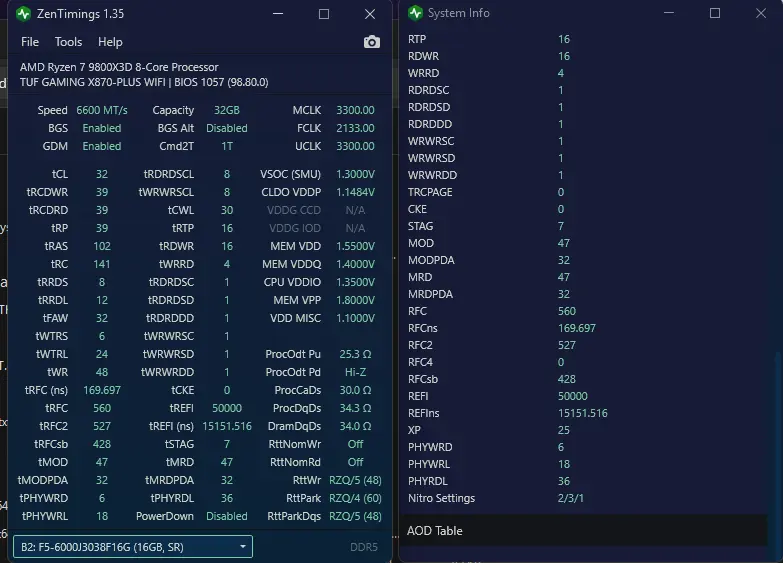Select the MODPDA row in System Info
This screenshot has width=783, height=563.
point(584,260)
